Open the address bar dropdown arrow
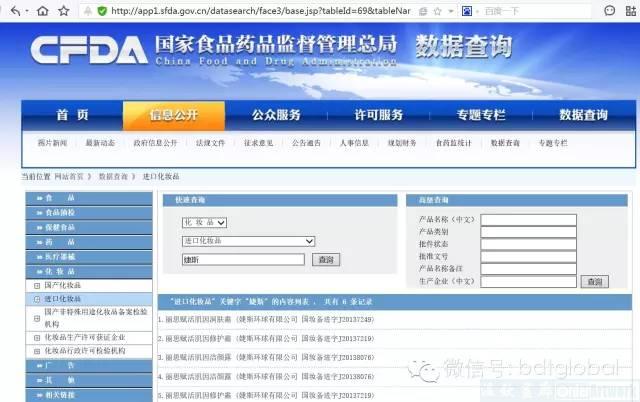640x402 pixels. [451, 11]
